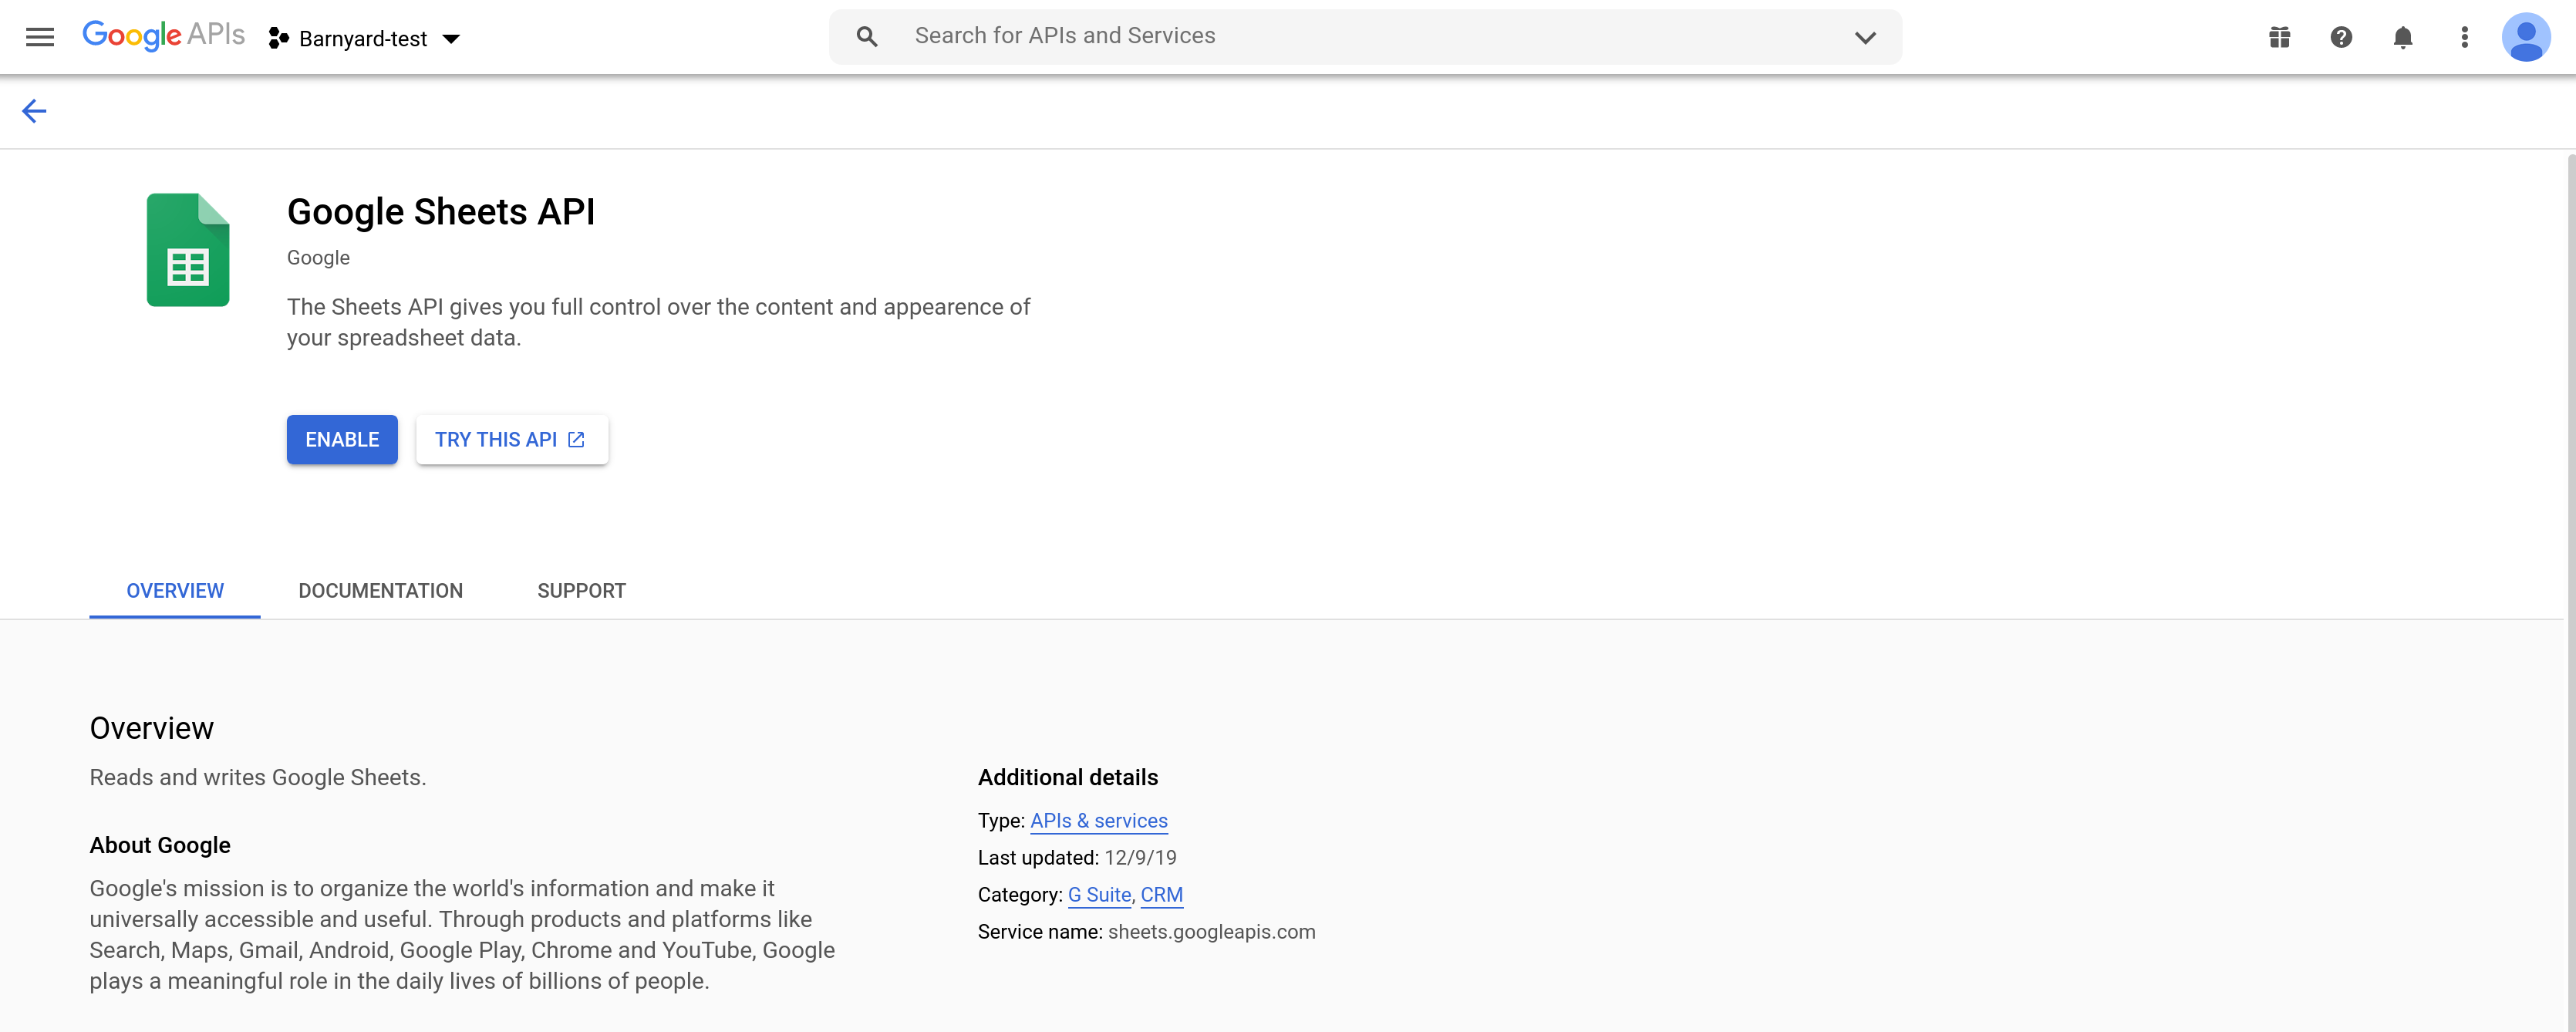
Task: Open the gift free trial icon
Action: [2279, 37]
